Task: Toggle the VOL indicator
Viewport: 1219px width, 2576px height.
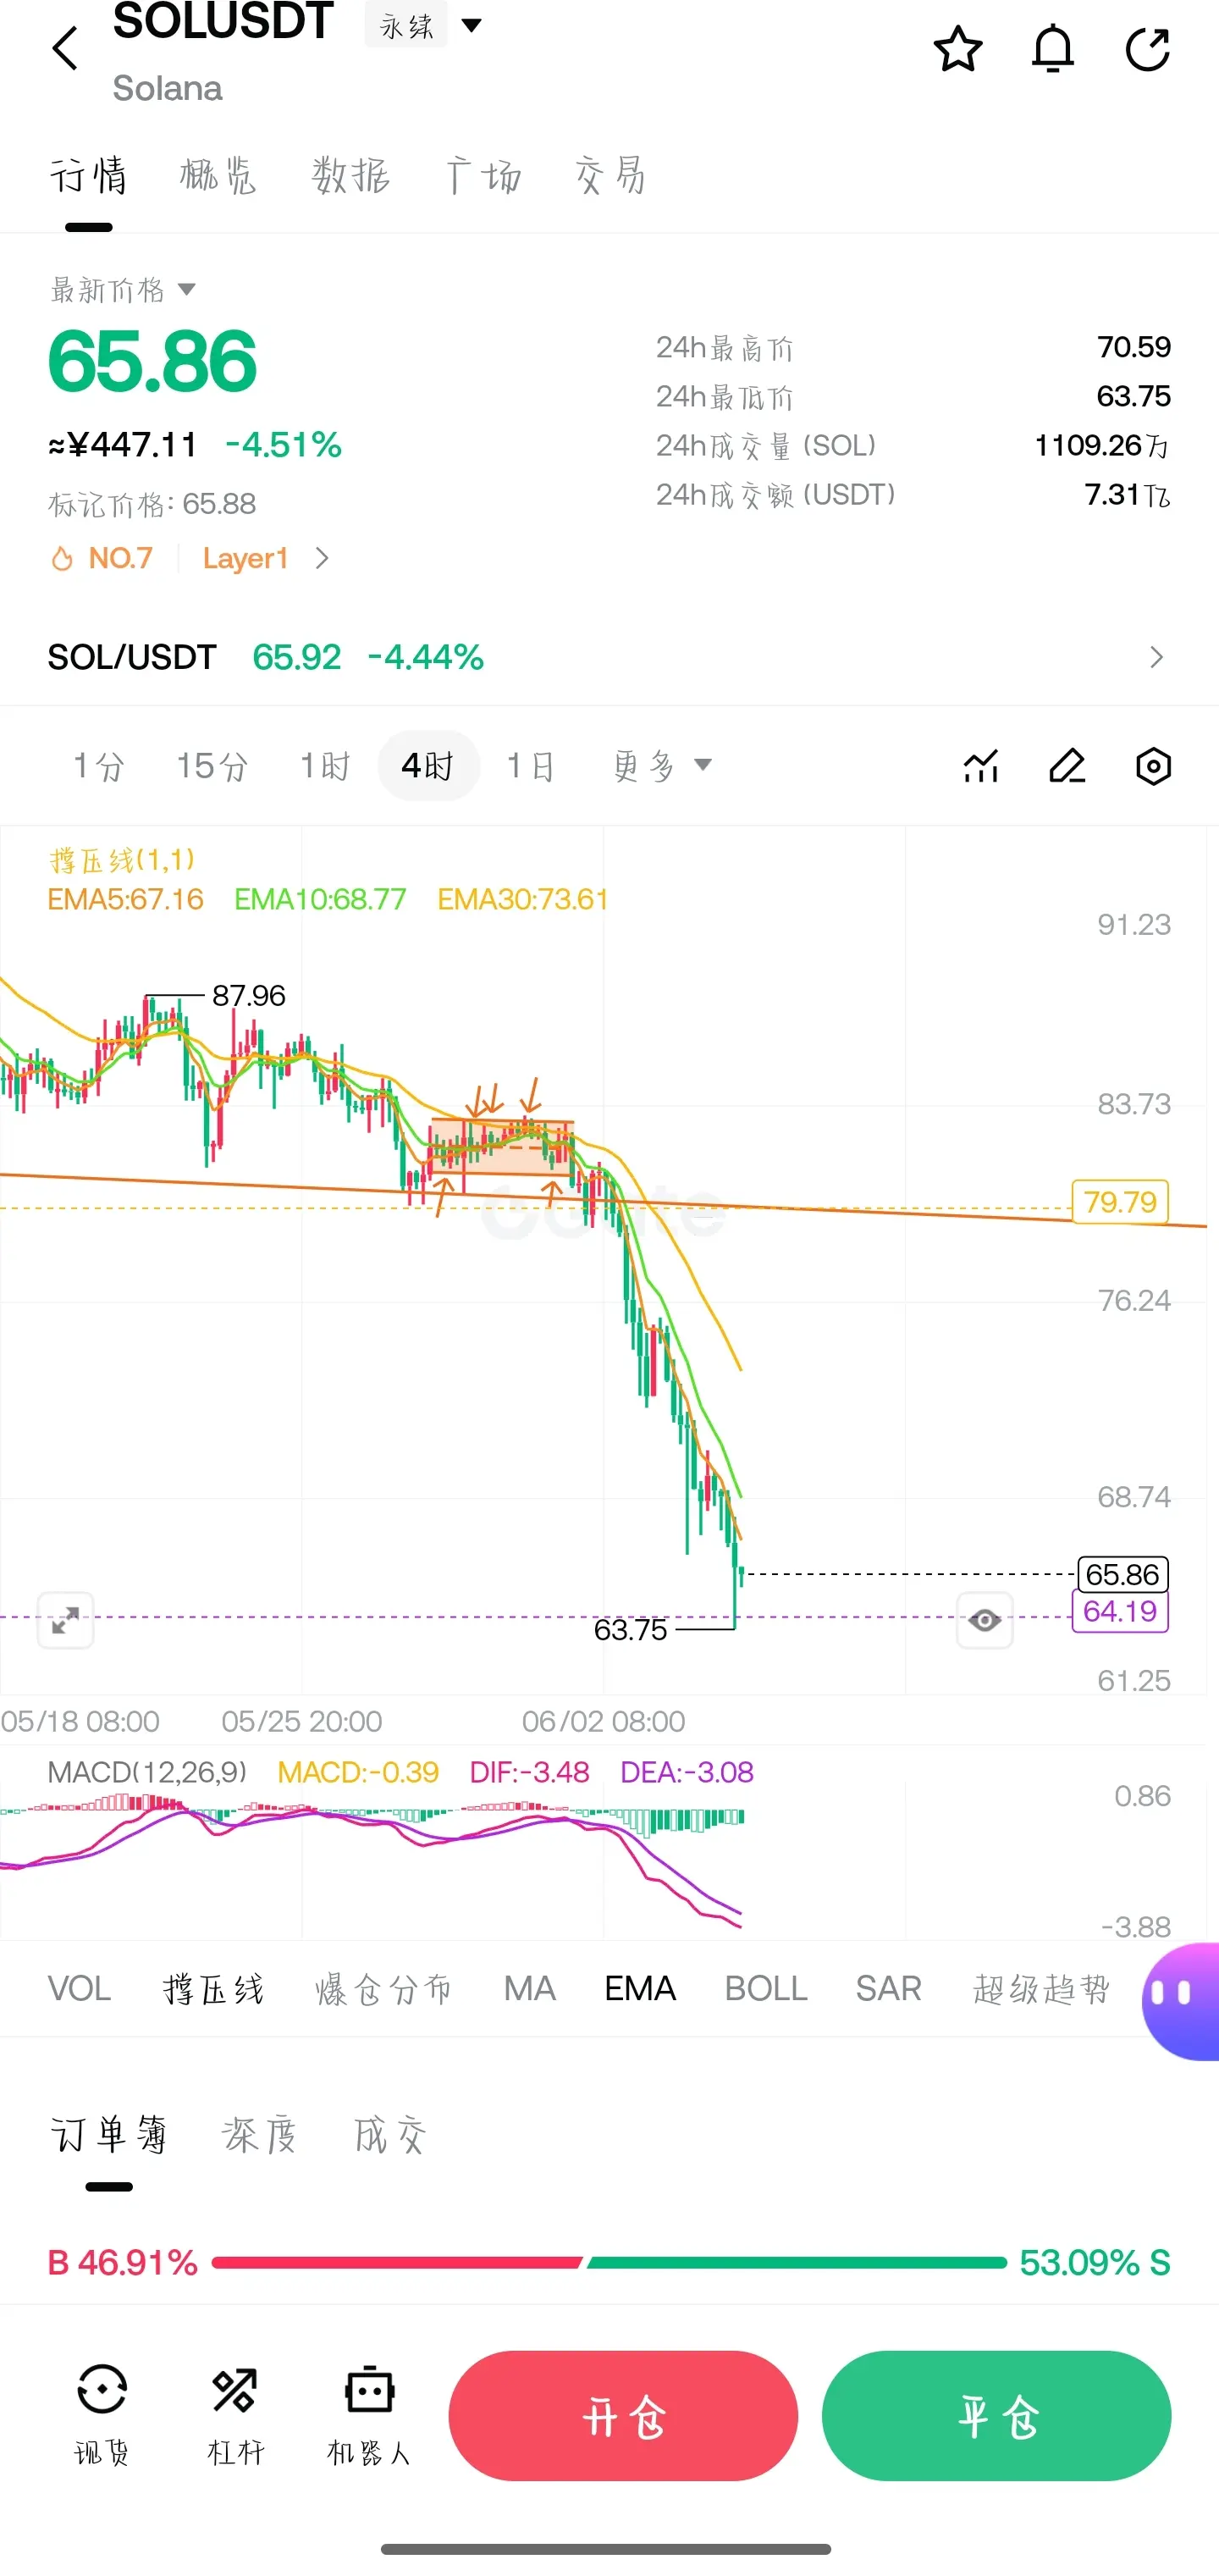Action: 79,1989
